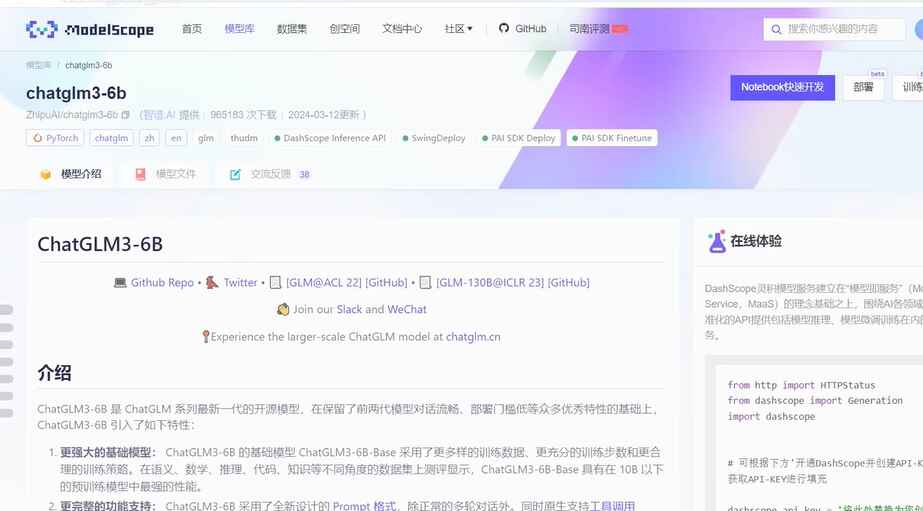Click the PyTorch tag
The image size is (923, 511).
(55, 138)
